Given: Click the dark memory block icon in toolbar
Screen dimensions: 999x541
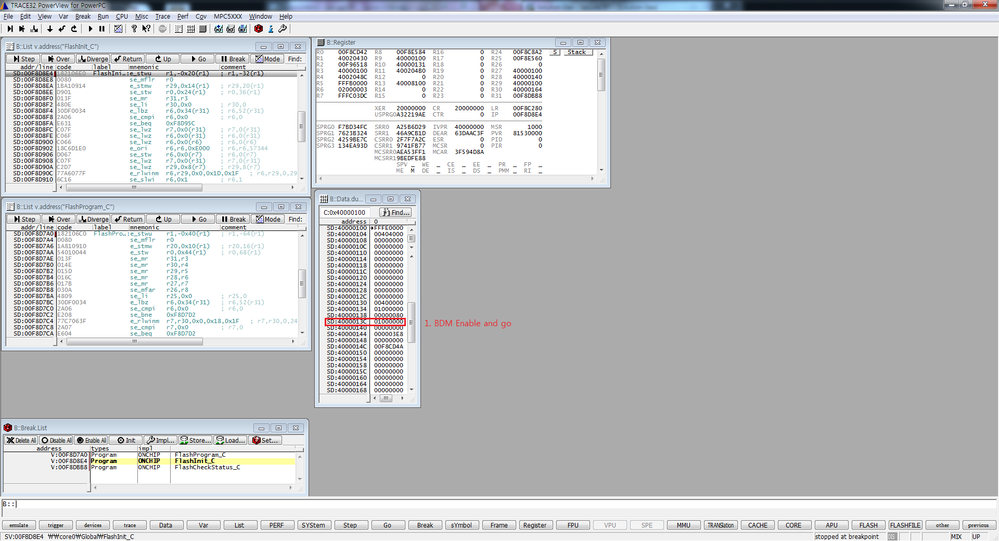Looking at the screenshot, I should point(203,29).
